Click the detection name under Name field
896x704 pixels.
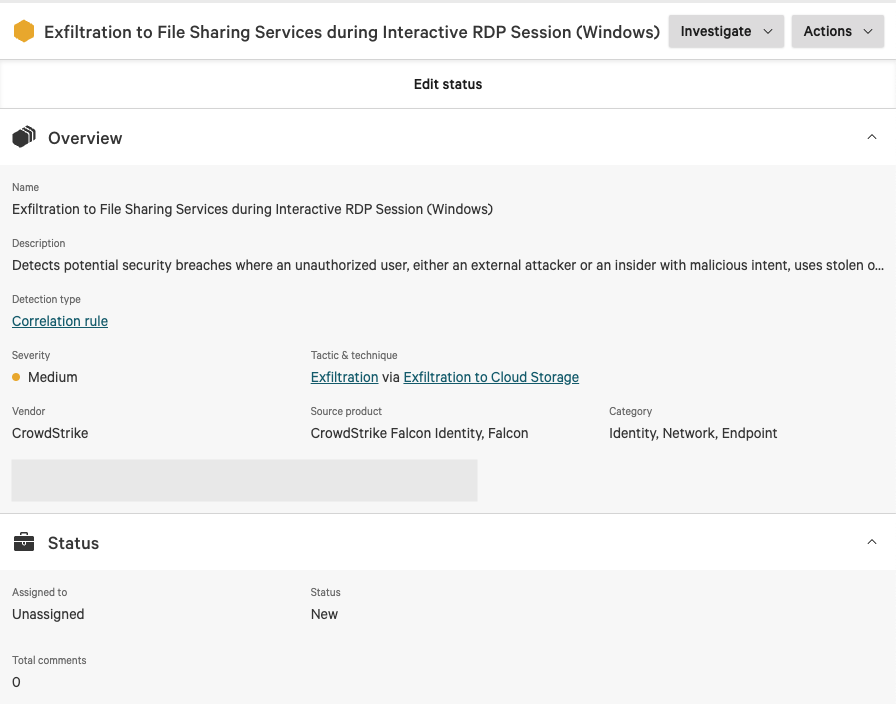pyautogui.click(x=253, y=209)
